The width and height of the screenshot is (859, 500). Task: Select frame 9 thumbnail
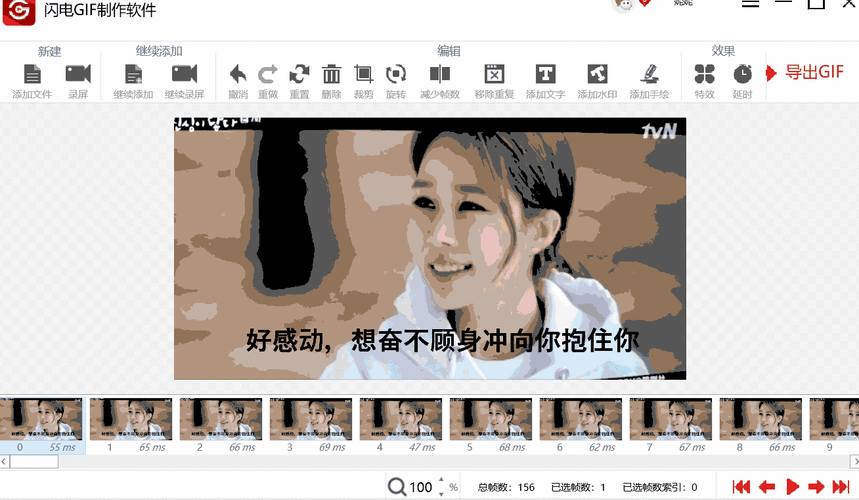point(834,419)
